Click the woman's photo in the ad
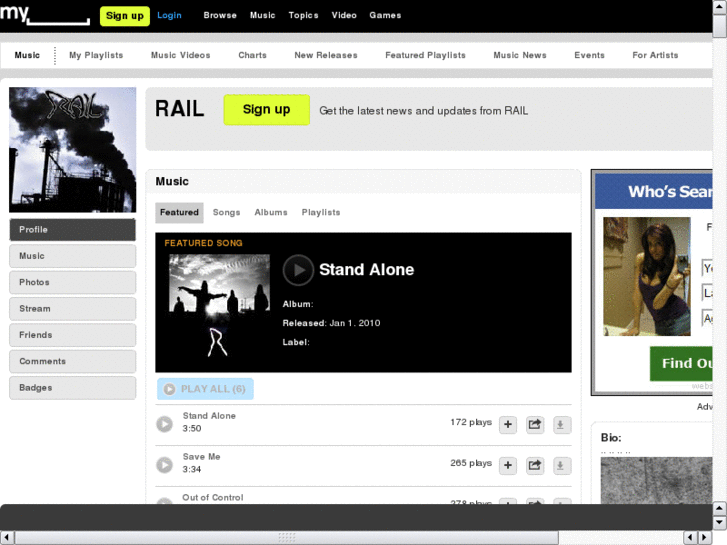The width and height of the screenshot is (727, 545). click(x=647, y=276)
